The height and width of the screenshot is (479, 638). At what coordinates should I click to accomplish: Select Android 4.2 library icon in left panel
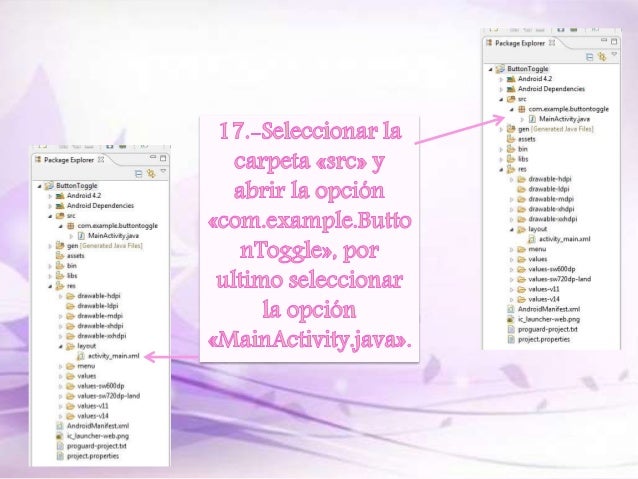point(60,196)
